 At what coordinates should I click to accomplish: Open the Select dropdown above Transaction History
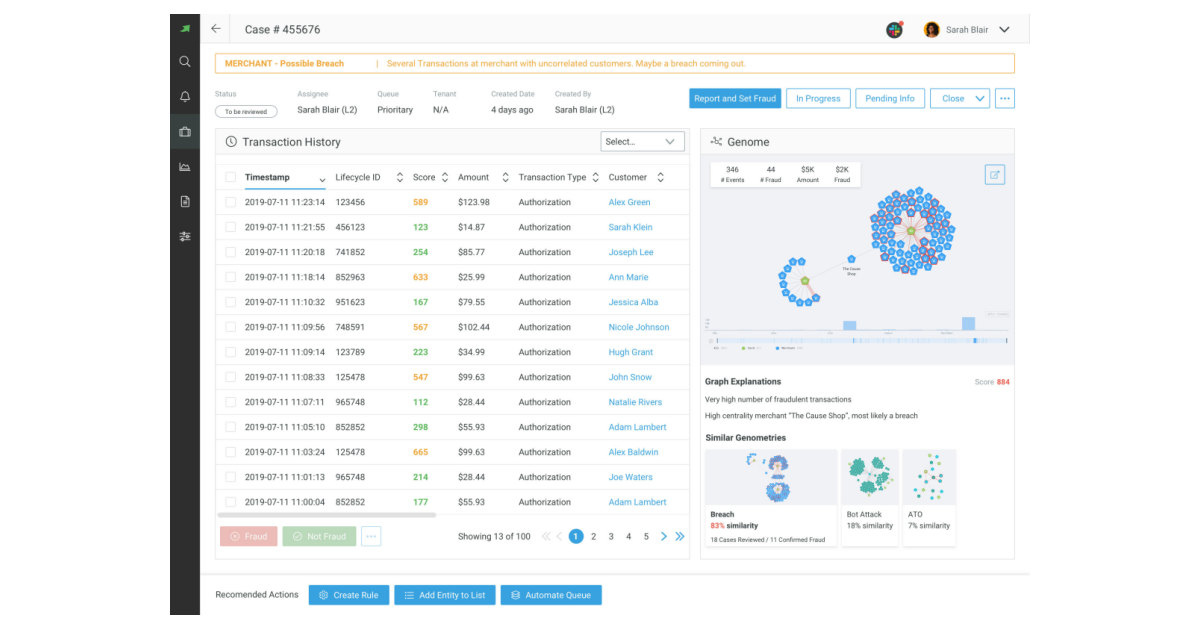(640, 141)
